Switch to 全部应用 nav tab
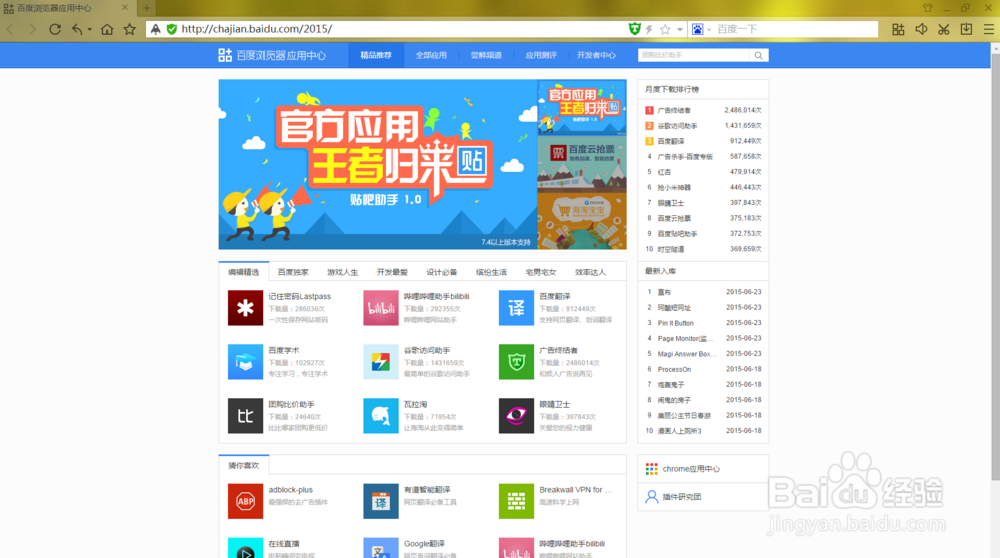Image resolution: width=1000 pixels, height=558 pixels. coord(431,55)
